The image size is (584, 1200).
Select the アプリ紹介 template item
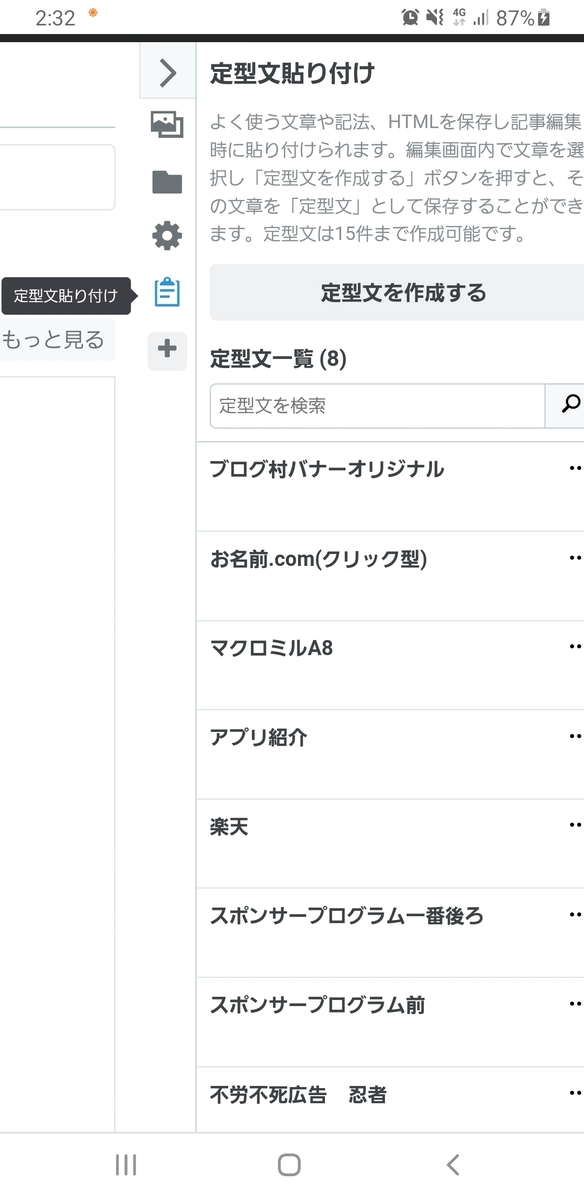pos(258,737)
